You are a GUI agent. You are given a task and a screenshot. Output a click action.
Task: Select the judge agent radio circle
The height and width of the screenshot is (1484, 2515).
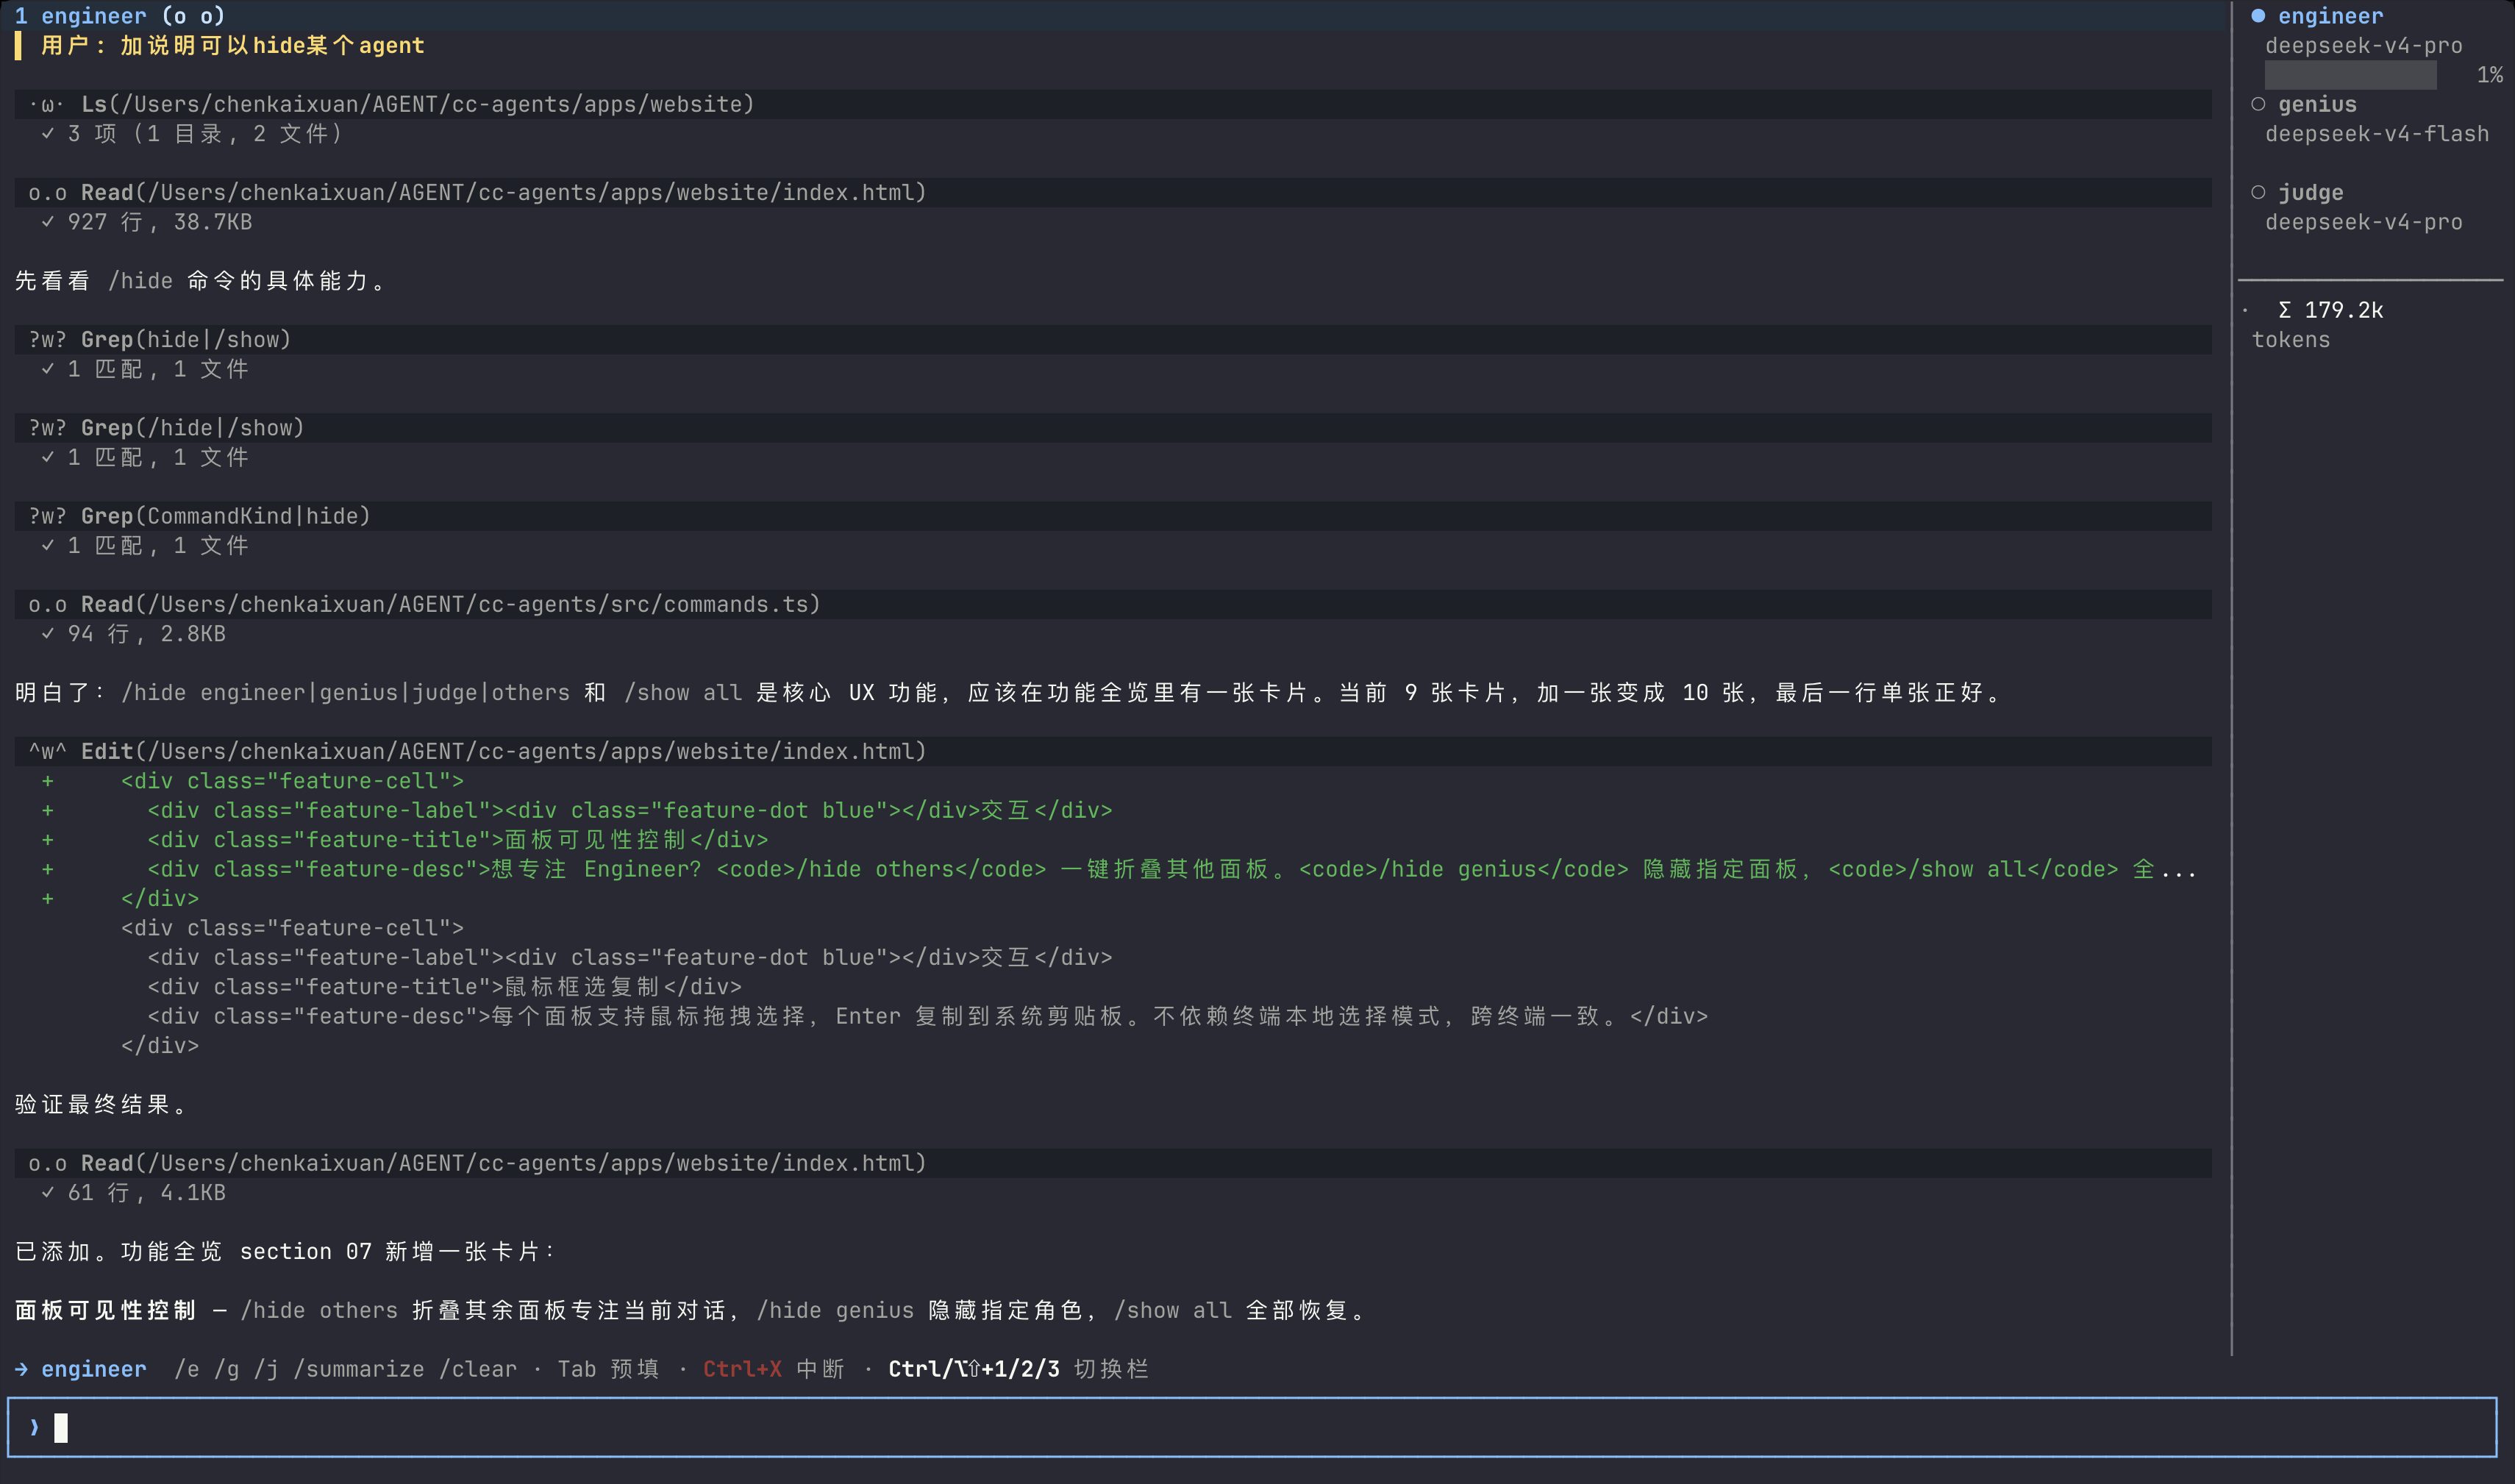click(2258, 192)
